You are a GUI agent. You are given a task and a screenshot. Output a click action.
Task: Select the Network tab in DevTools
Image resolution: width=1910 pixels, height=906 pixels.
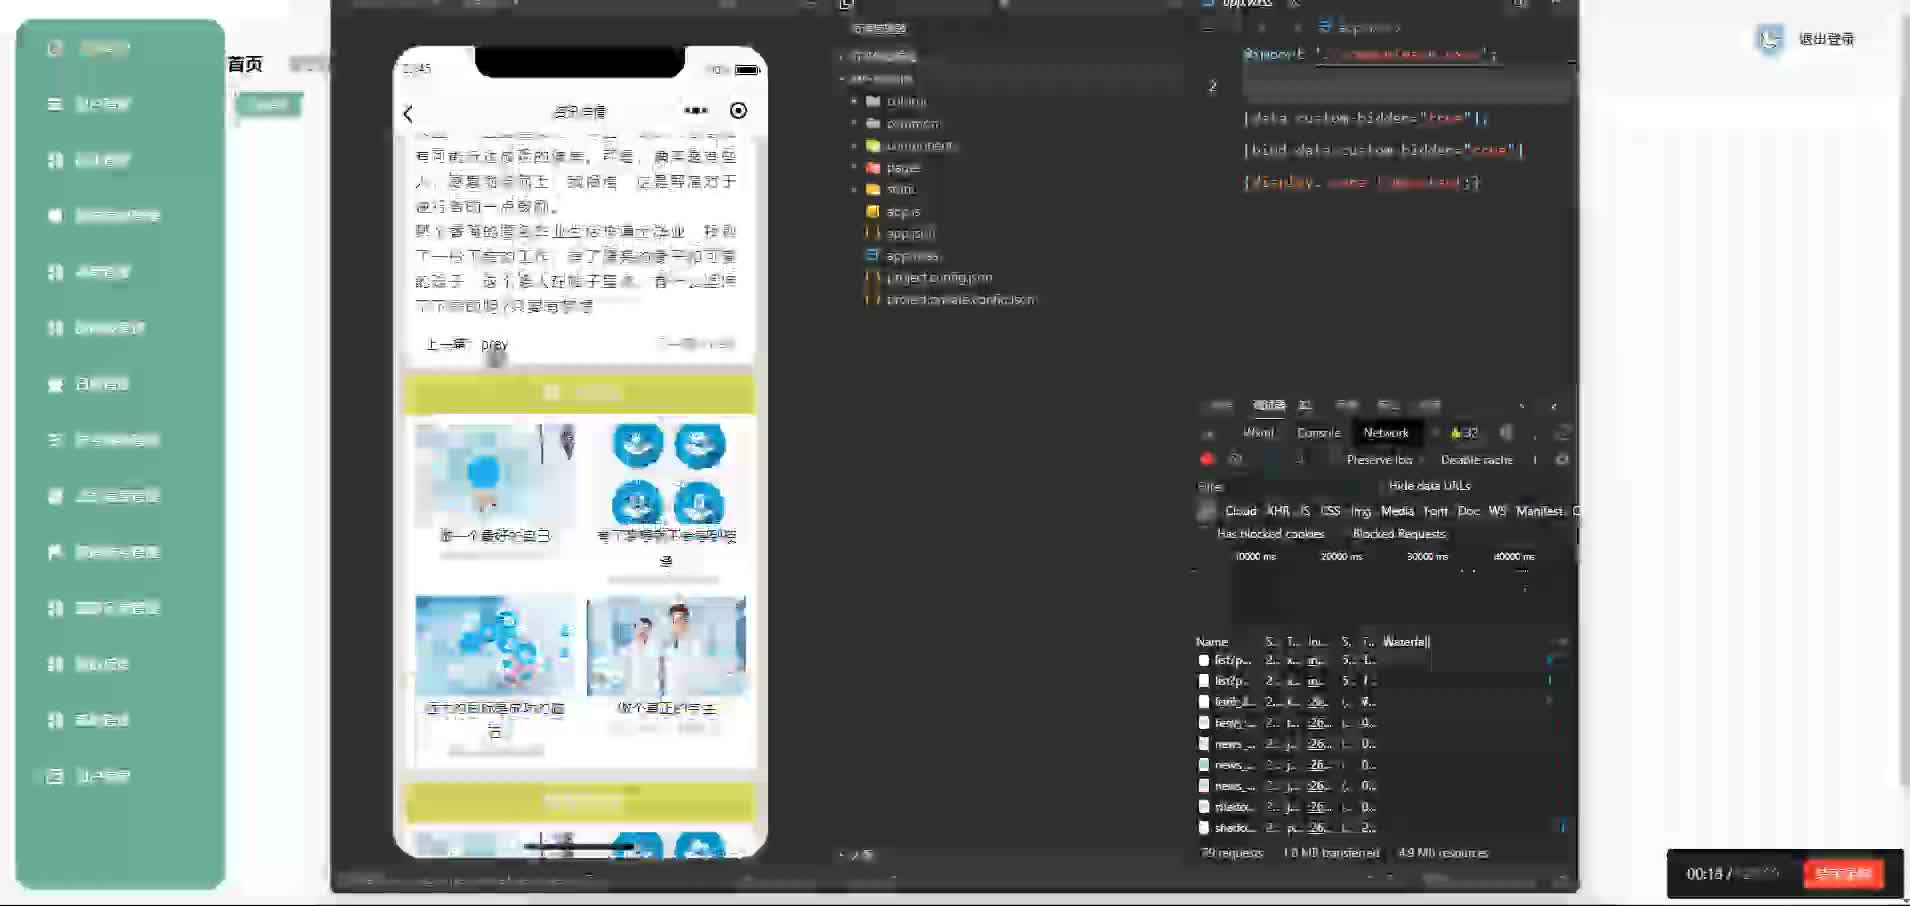tap(1386, 433)
